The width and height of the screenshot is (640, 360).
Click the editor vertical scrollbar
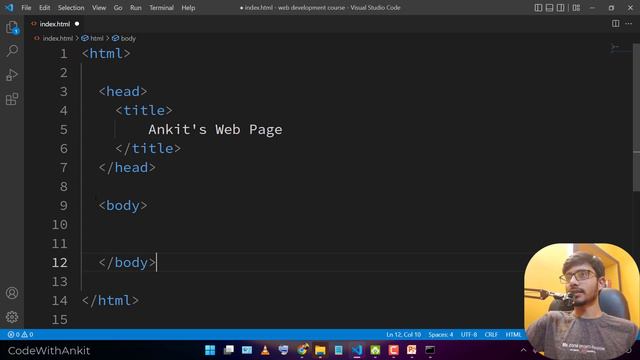tap(636, 117)
